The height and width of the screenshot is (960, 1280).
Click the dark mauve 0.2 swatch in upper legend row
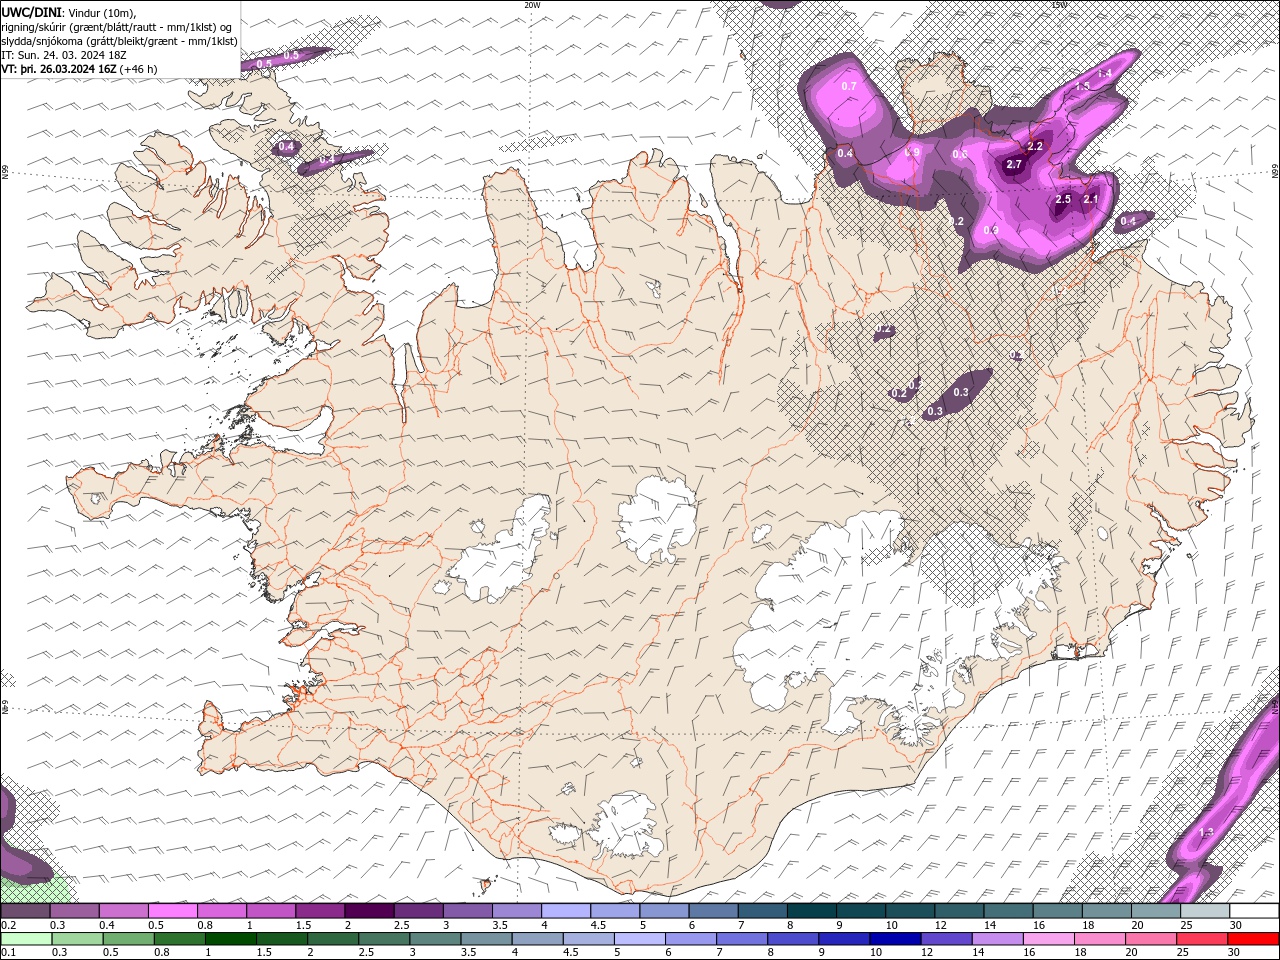(25, 911)
